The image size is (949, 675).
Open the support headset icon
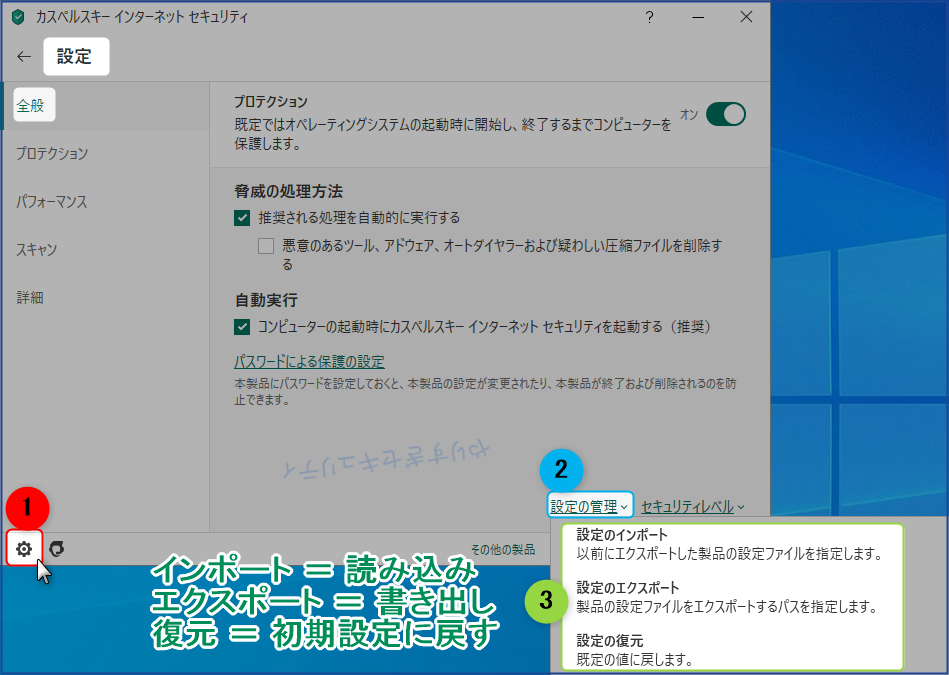pos(56,548)
